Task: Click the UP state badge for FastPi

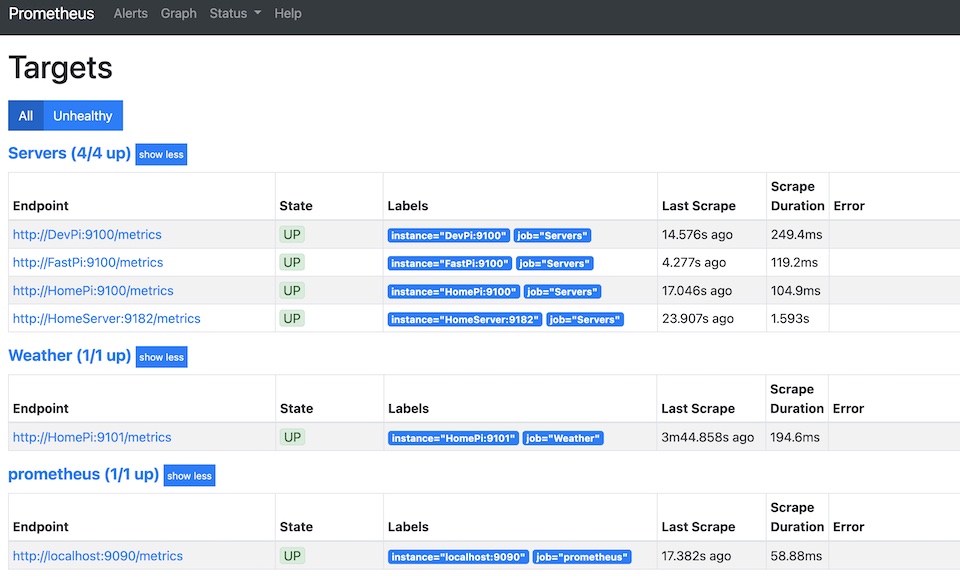Action: tap(292, 263)
